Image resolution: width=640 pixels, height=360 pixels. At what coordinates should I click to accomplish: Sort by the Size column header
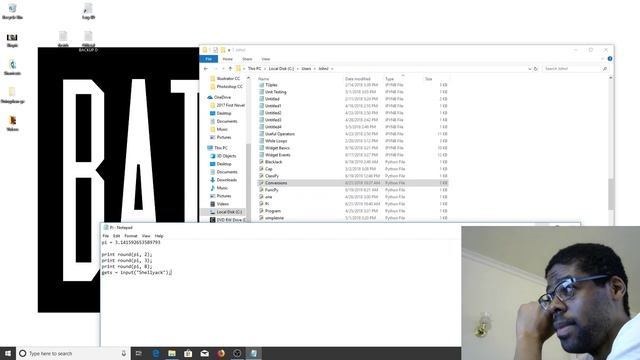(x=428, y=79)
